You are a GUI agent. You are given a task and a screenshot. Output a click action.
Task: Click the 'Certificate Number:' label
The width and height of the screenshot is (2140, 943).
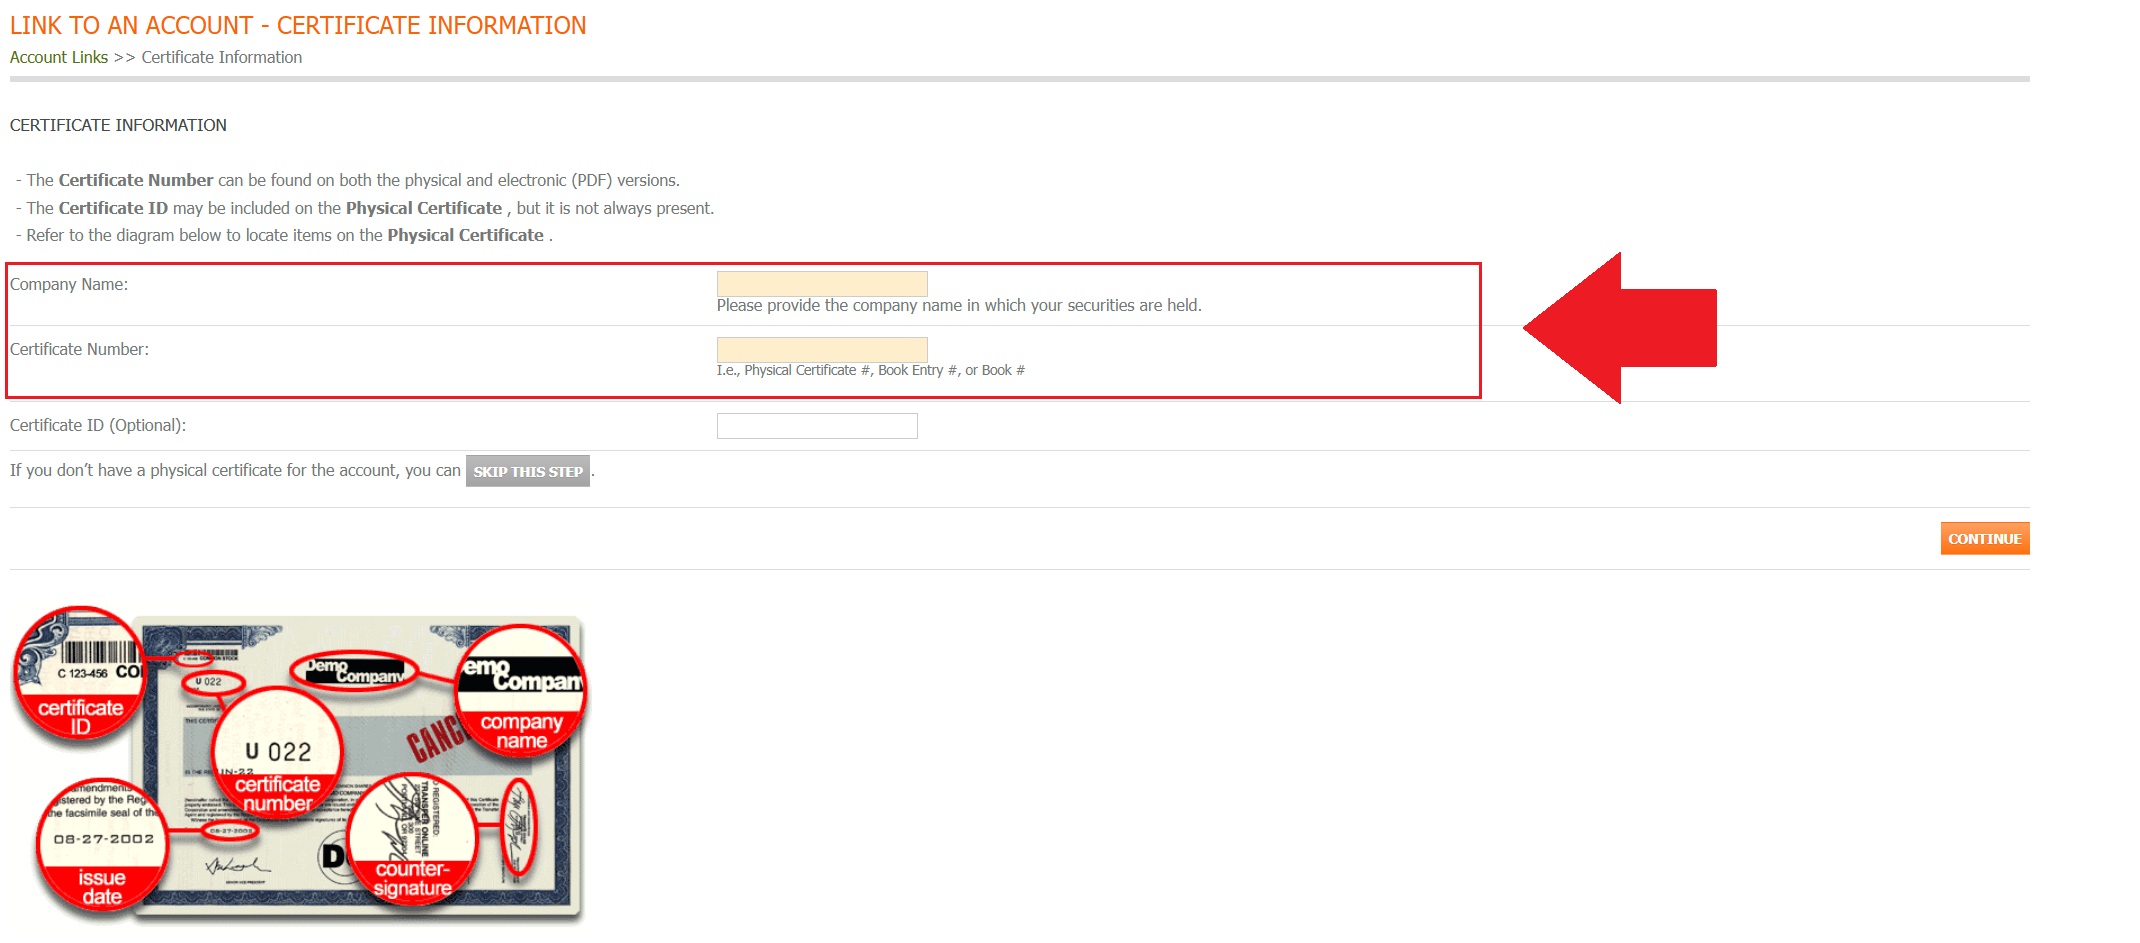[x=79, y=350]
